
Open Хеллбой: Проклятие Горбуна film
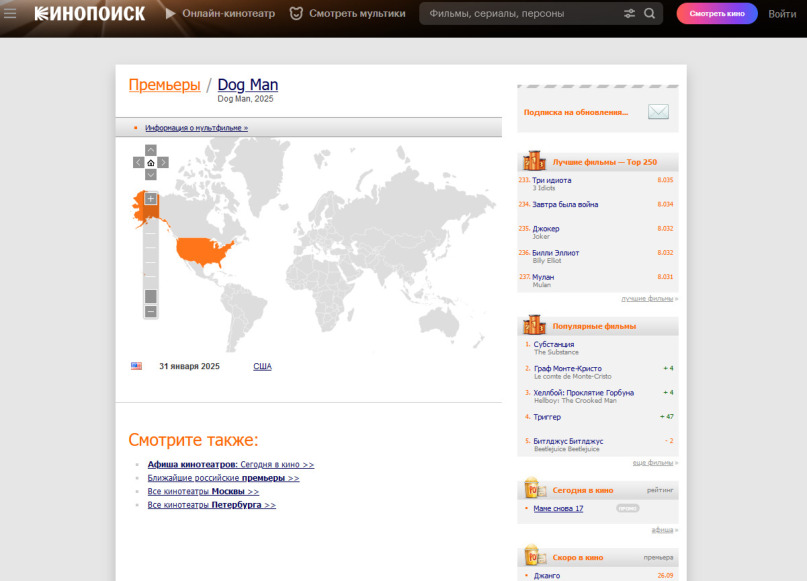[x=584, y=393]
